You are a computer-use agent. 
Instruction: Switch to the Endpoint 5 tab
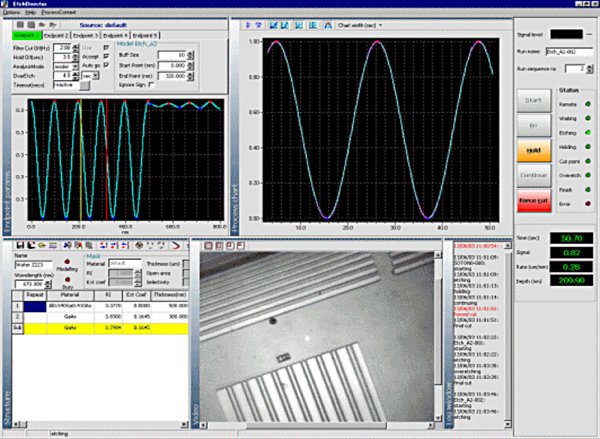[145, 36]
